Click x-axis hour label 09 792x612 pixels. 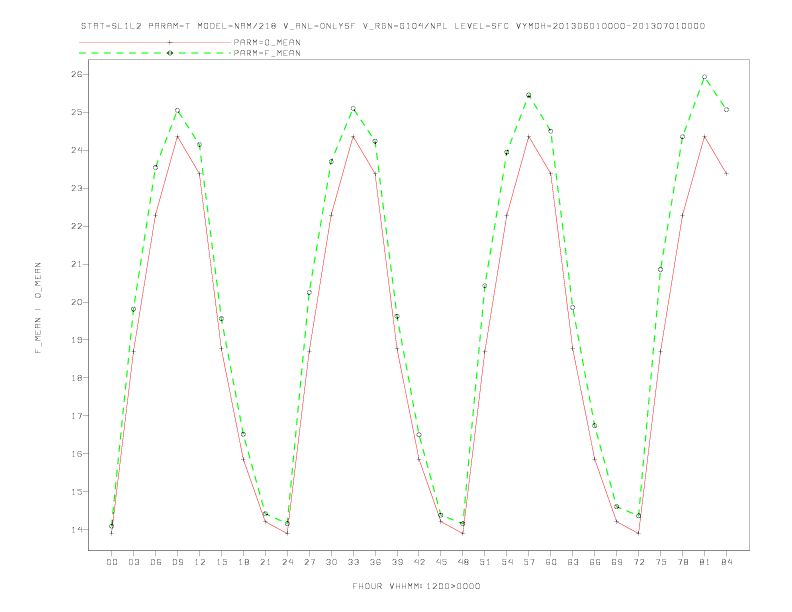pos(177,562)
